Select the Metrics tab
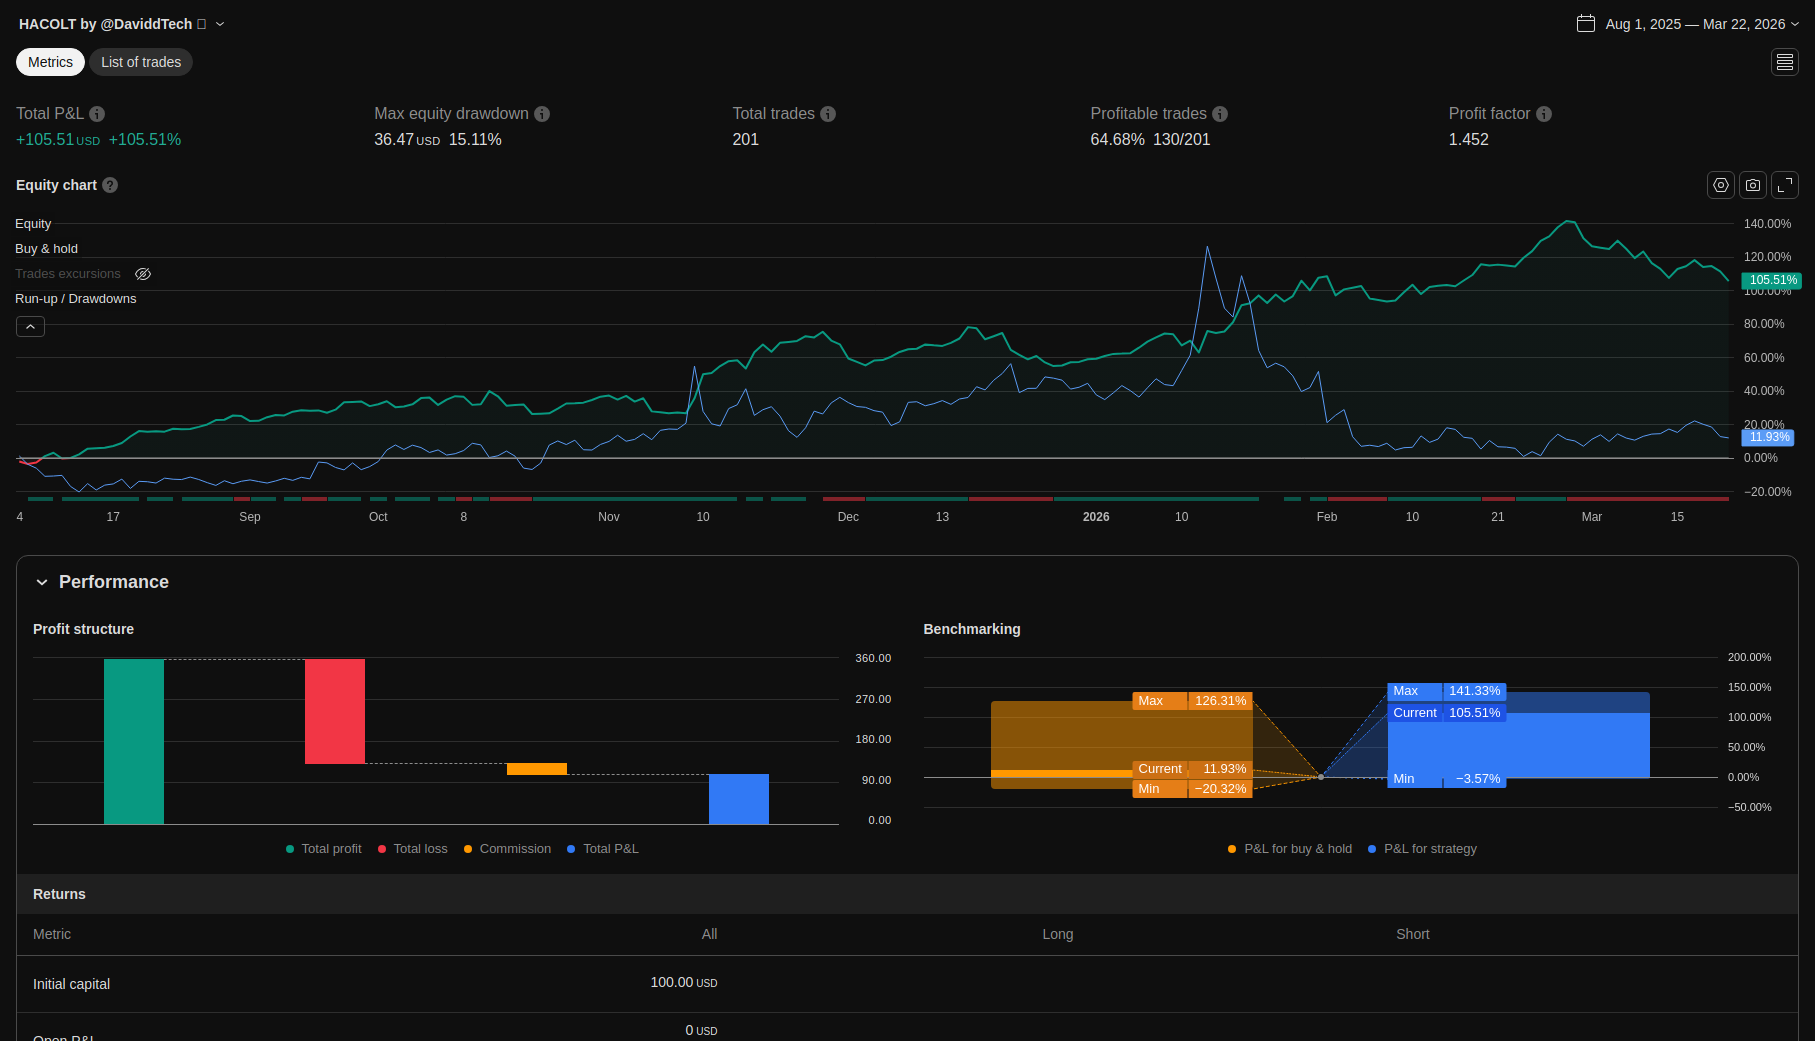The image size is (1815, 1041). click(50, 62)
